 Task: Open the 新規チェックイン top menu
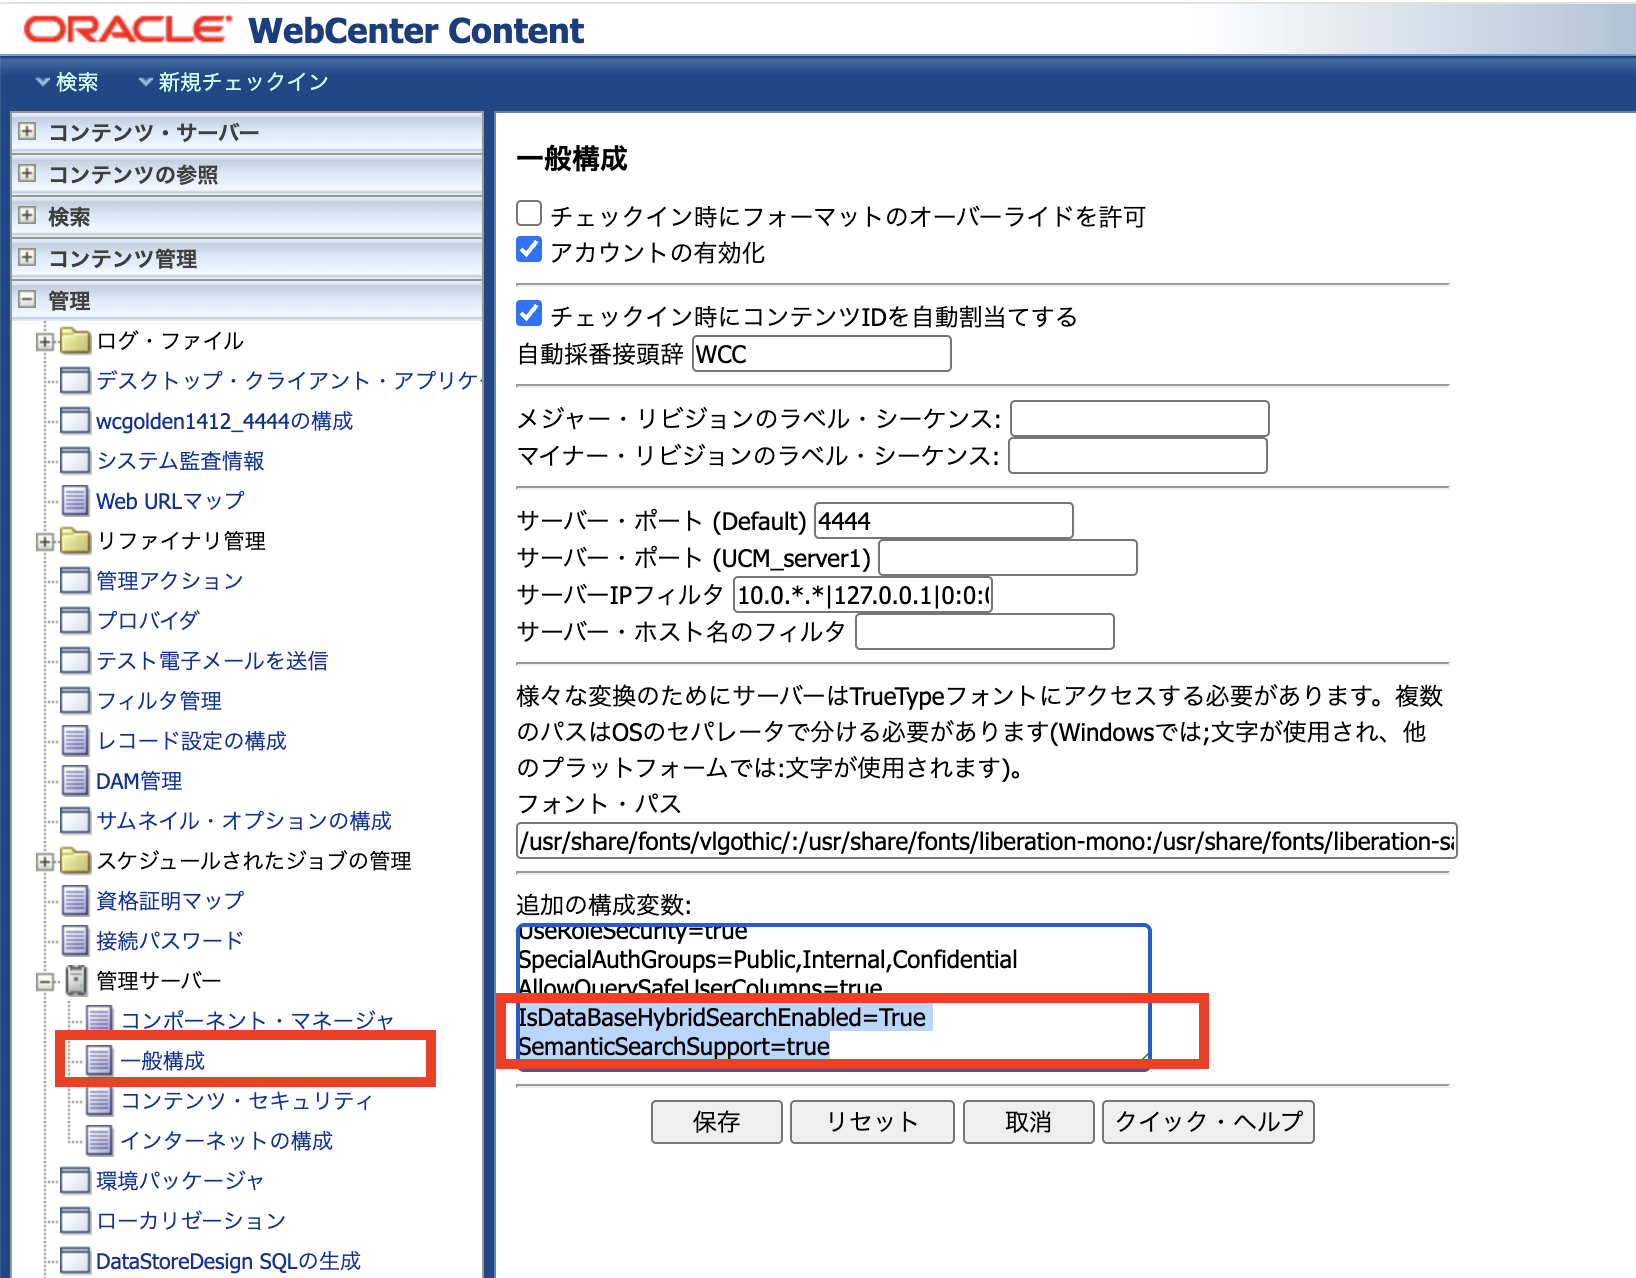pos(234,82)
